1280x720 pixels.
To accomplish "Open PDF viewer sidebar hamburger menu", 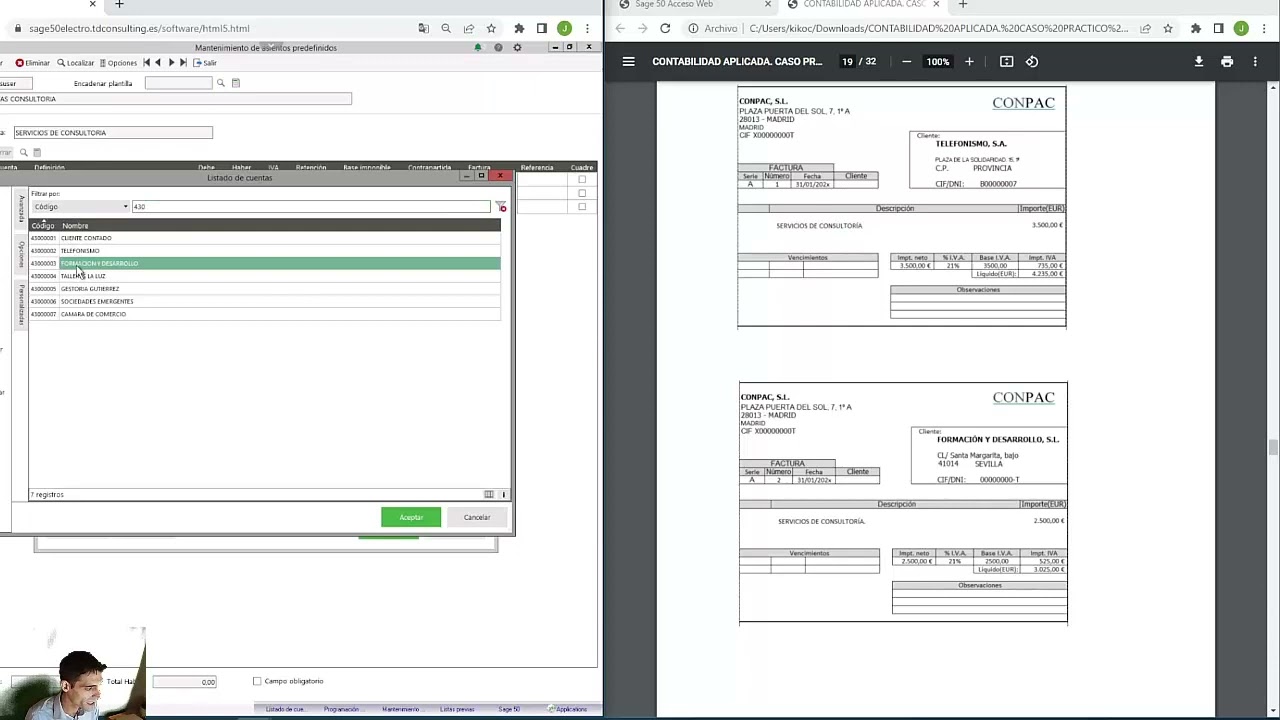I will (628, 62).
